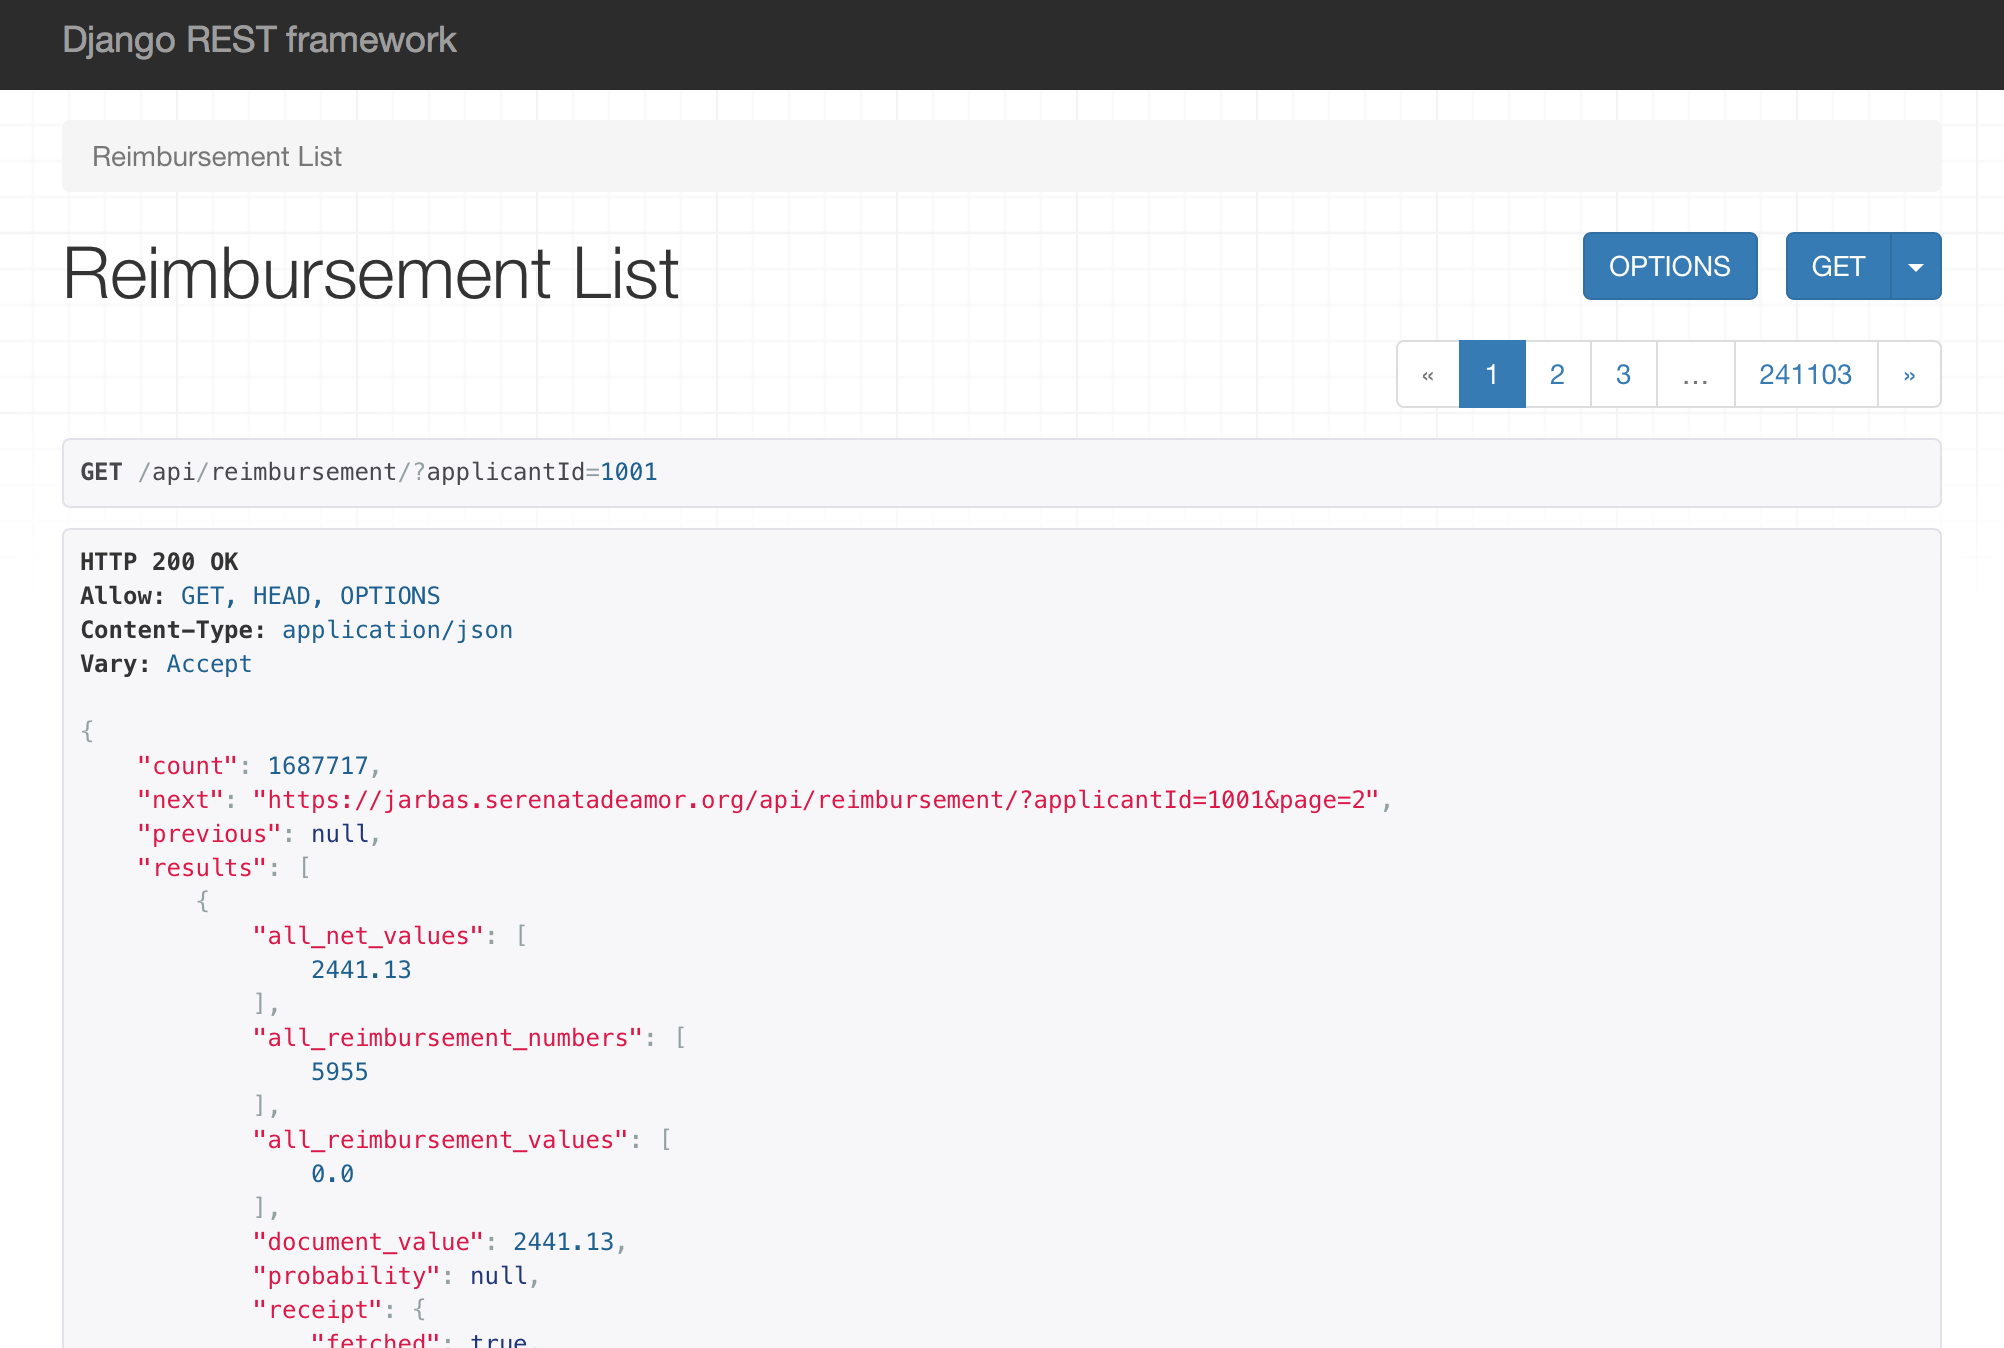
Task: Select page 3 in pagination
Action: click(x=1623, y=375)
